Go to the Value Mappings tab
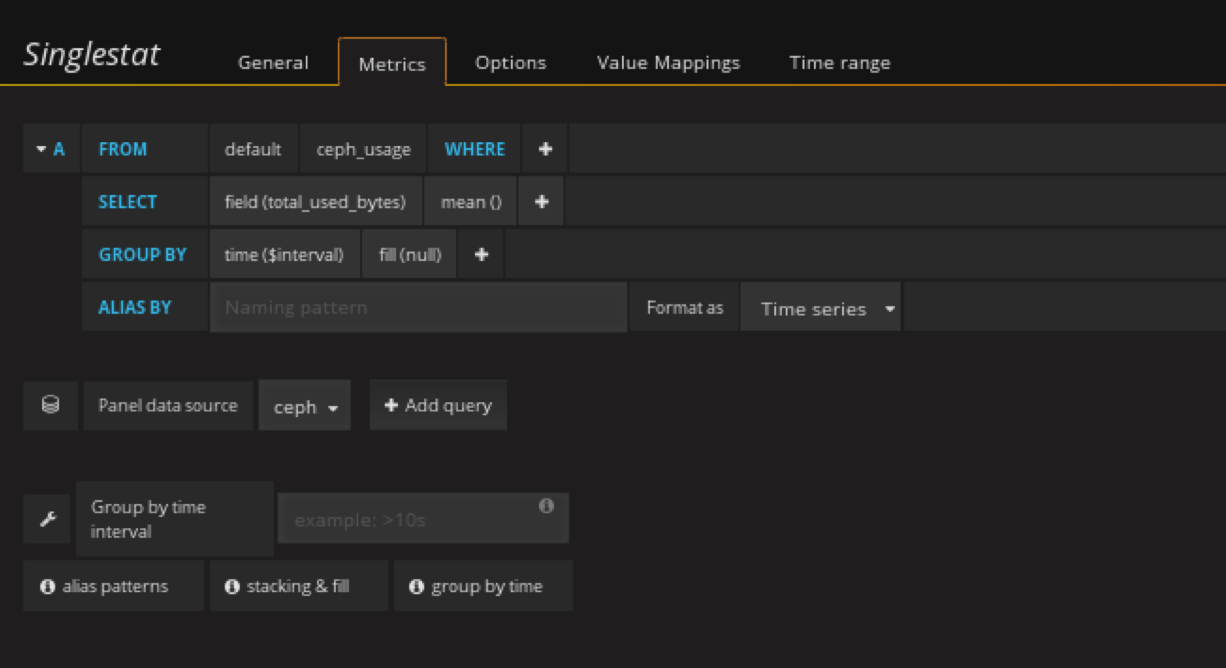The width and height of the screenshot is (1226, 668). click(668, 63)
